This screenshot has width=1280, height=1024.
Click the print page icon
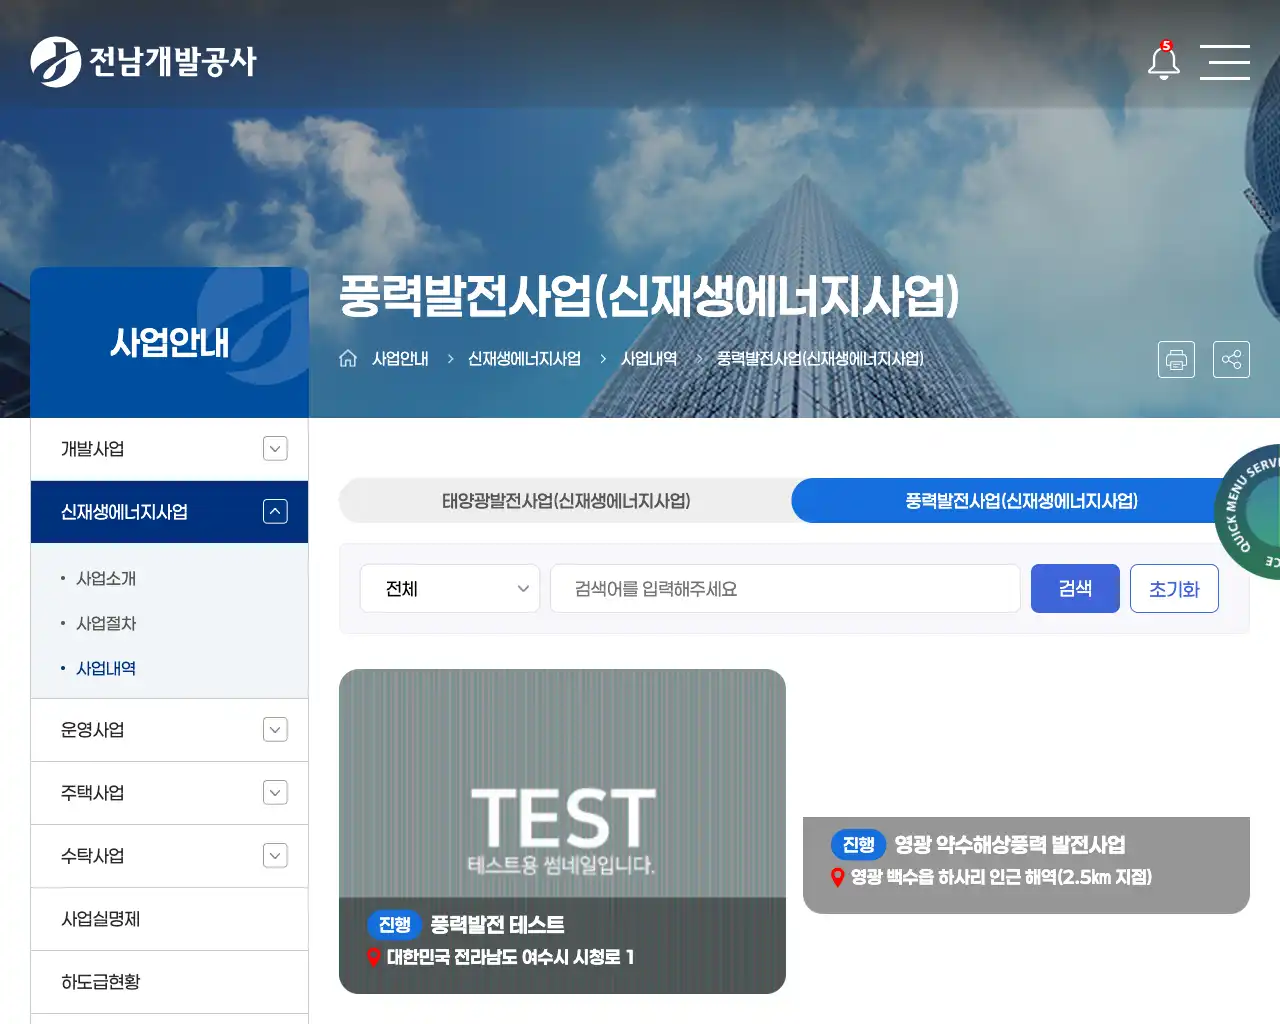(x=1176, y=359)
